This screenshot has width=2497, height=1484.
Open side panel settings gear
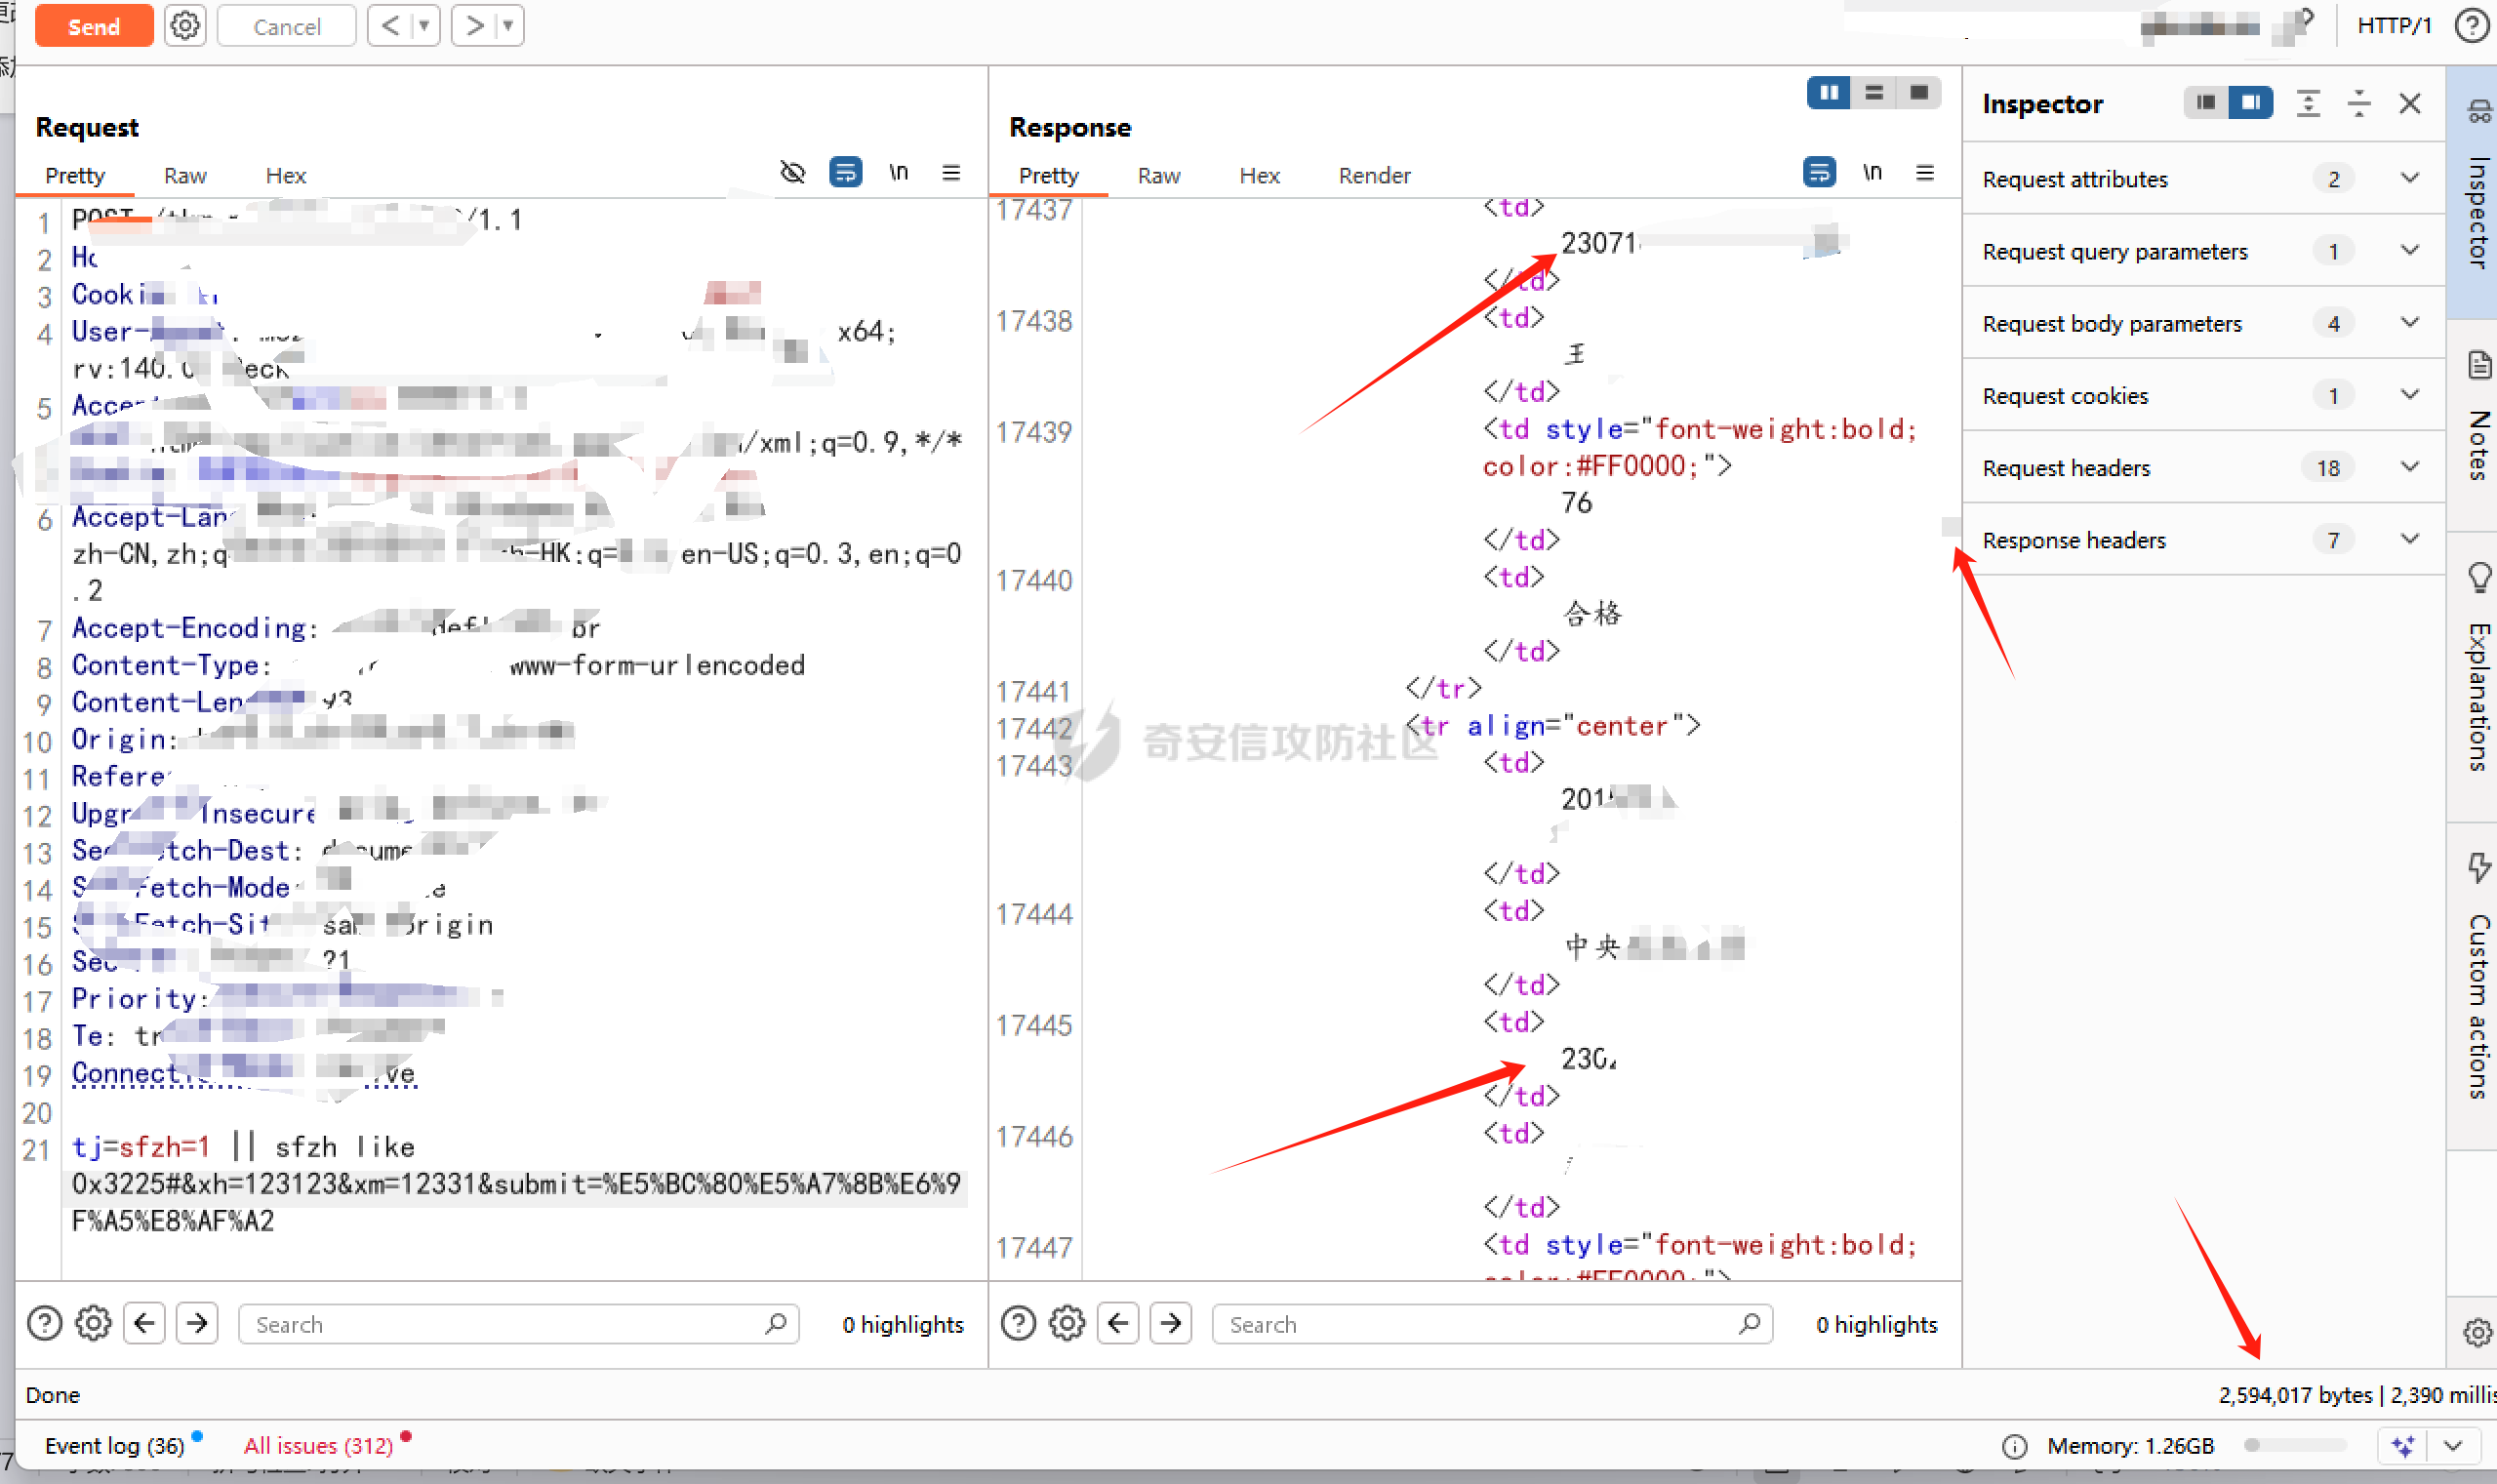click(x=2477, y=1332)
